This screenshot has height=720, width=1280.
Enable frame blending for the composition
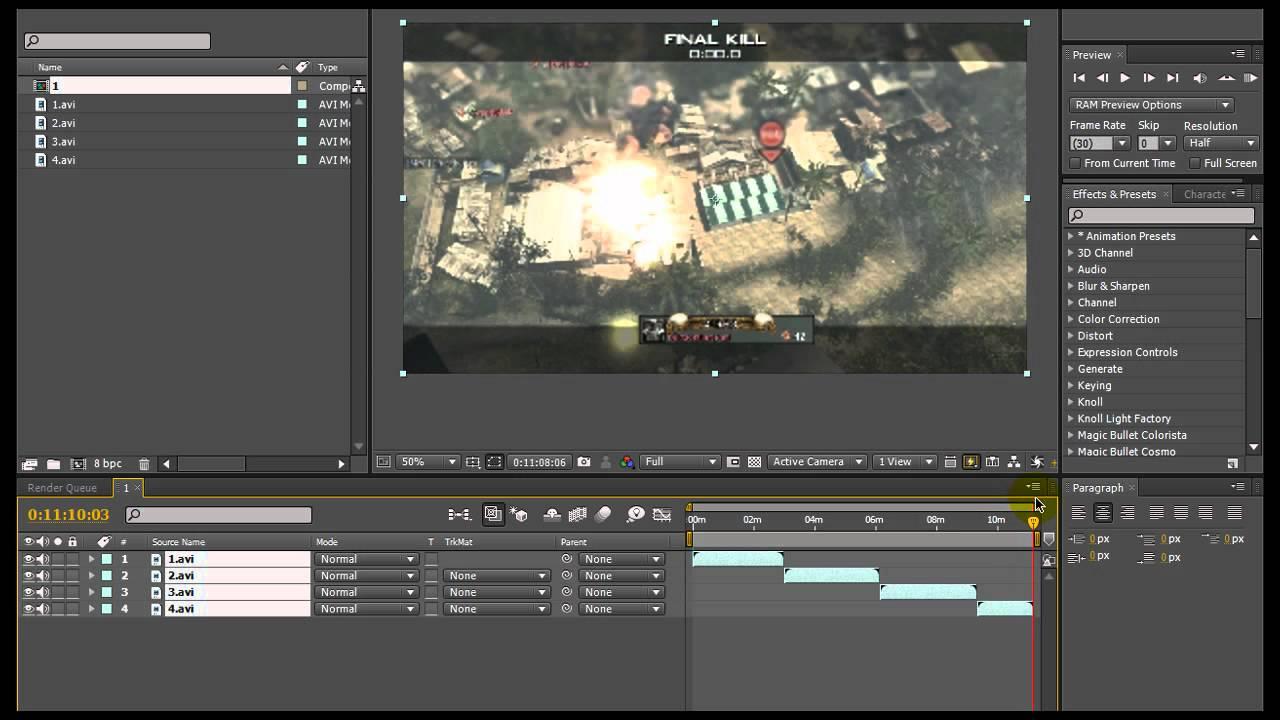[577, 514]
